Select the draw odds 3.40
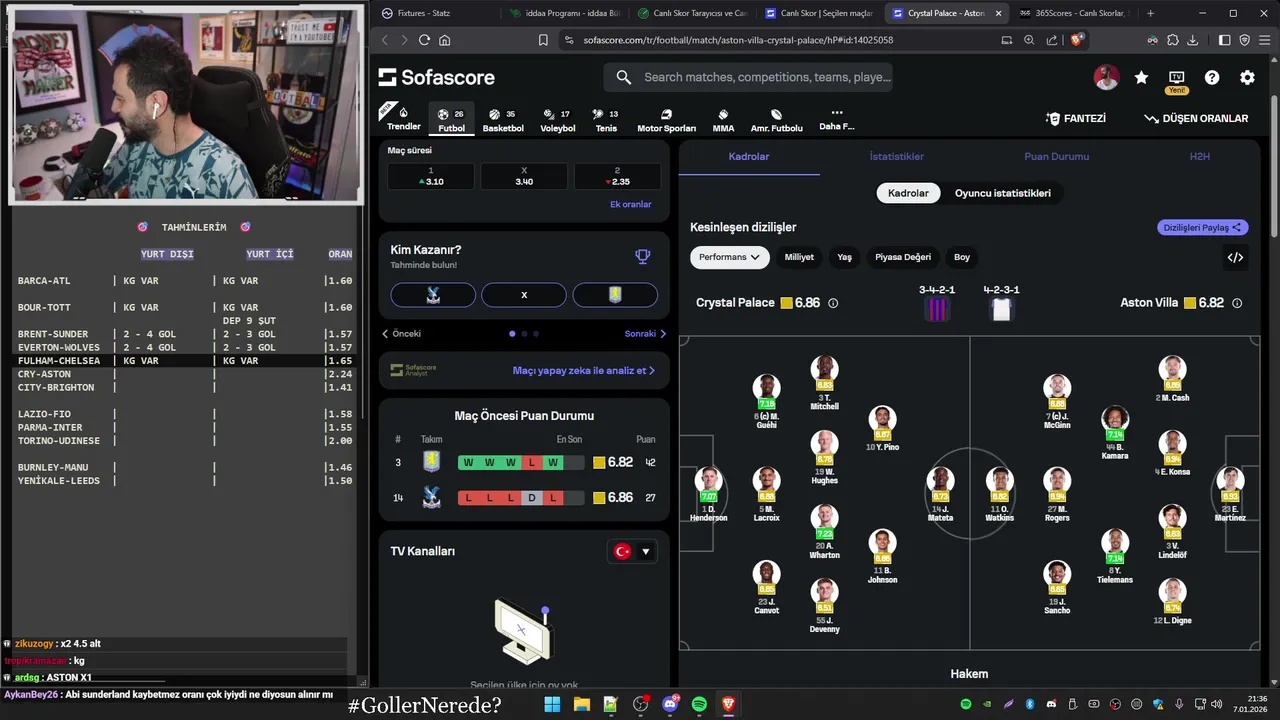 coord(524,176)
